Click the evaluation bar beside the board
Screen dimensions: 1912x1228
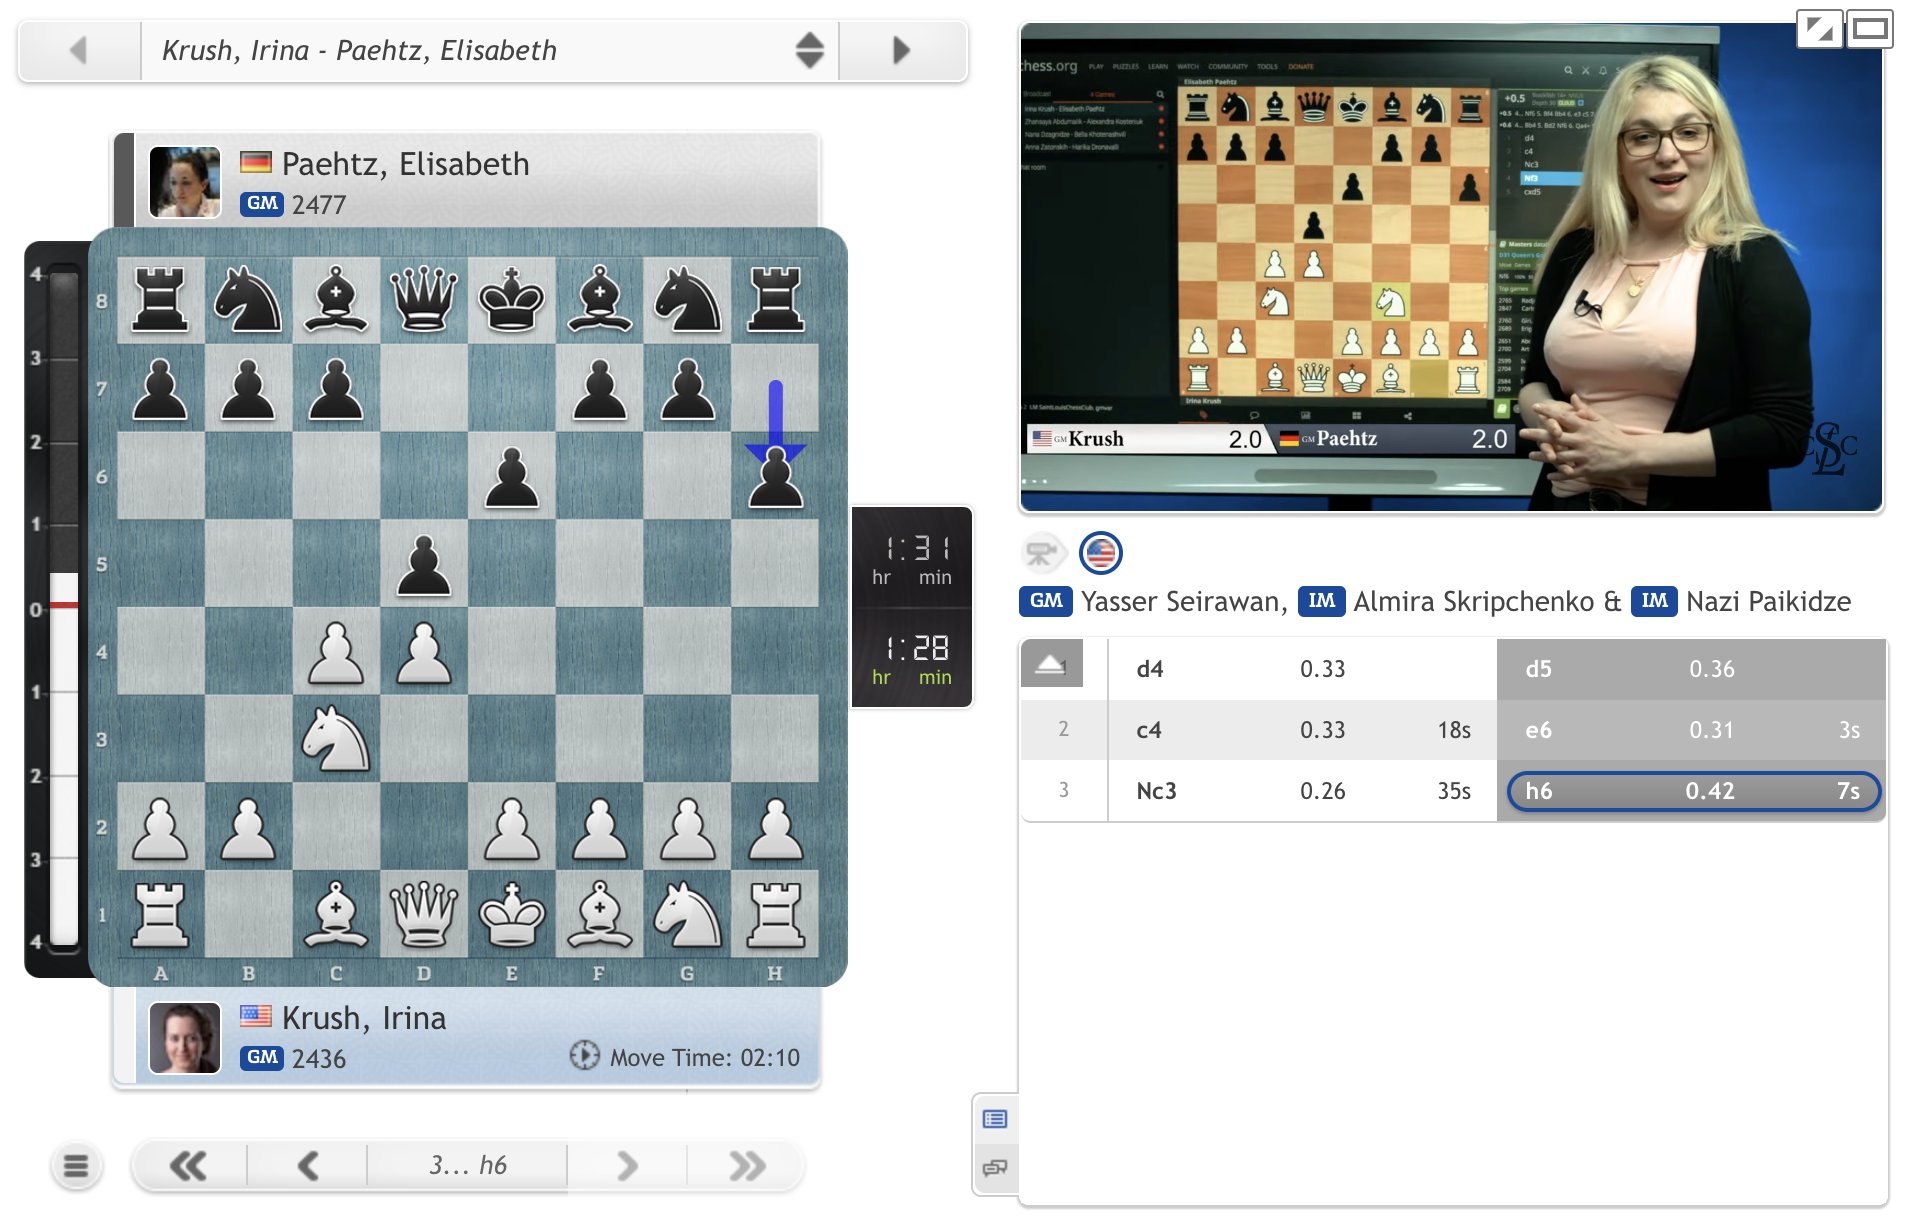point(63,608)
